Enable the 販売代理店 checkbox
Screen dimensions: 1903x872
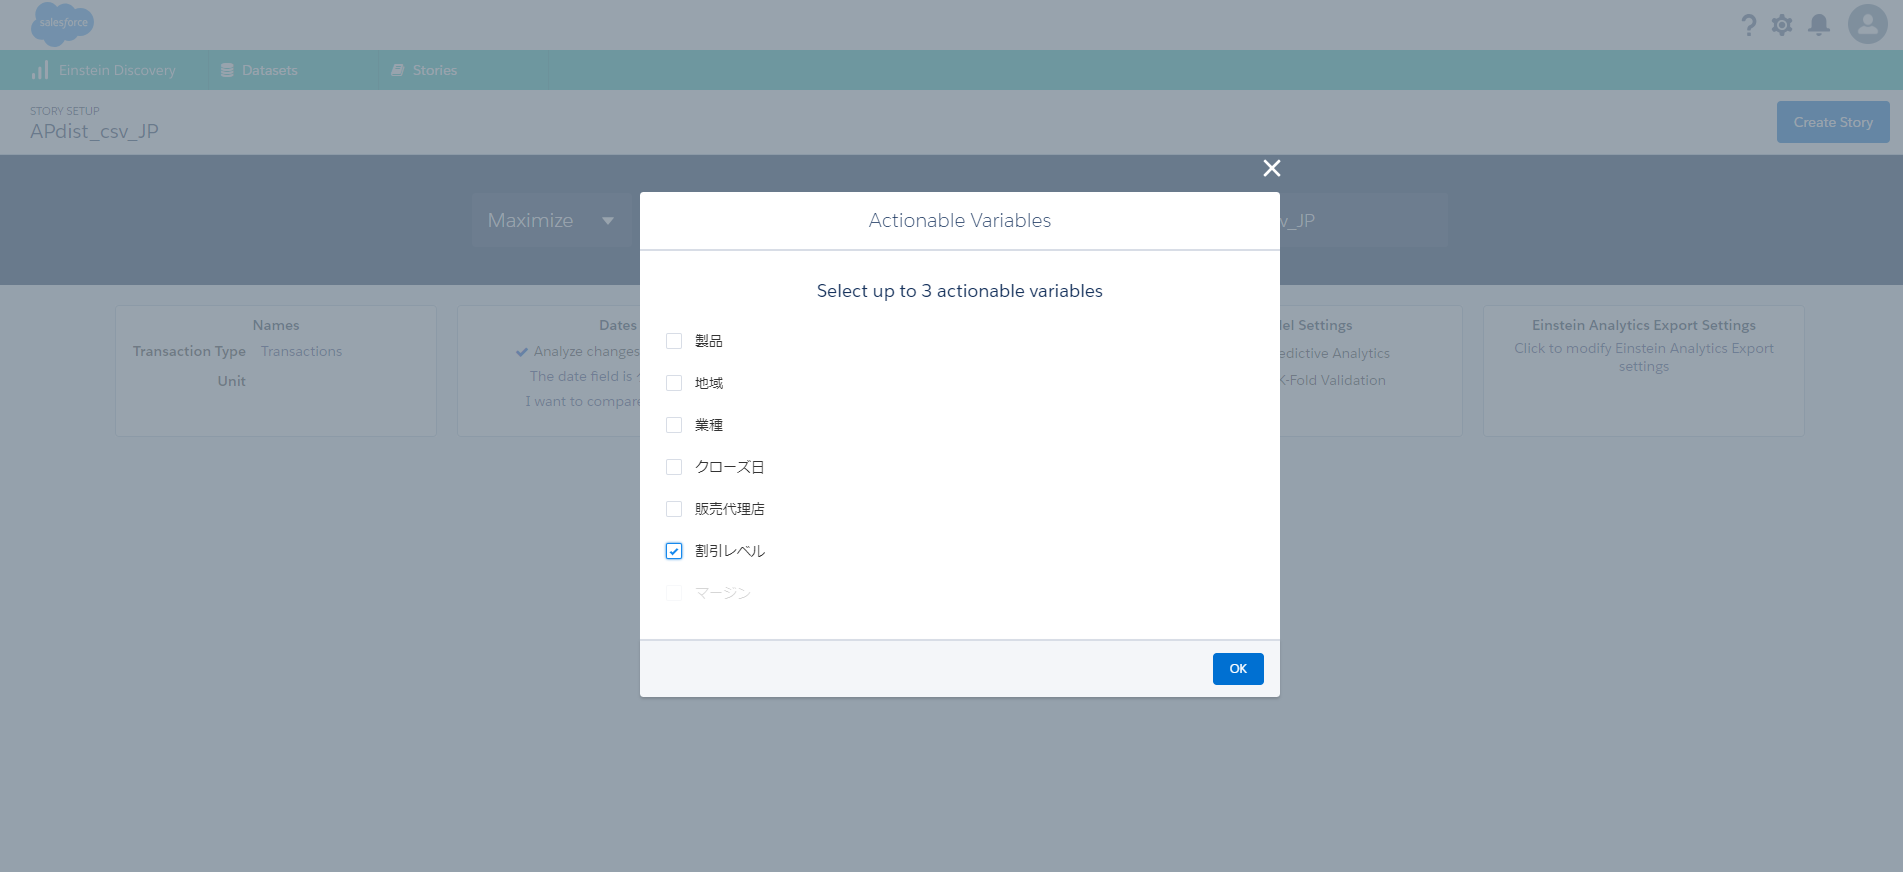(674, 509)
